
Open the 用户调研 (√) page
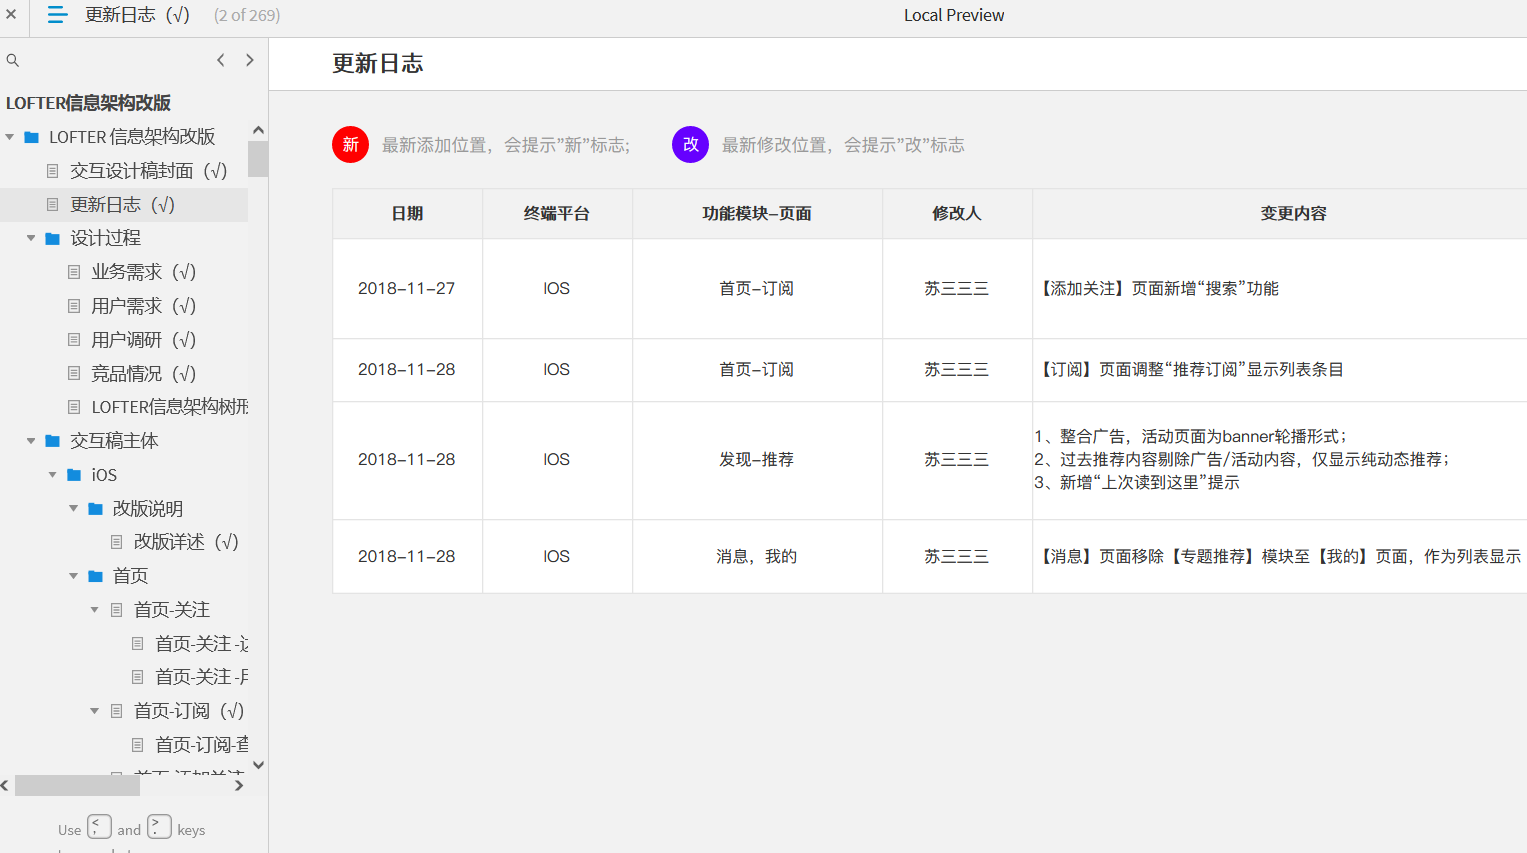(144, 340)
